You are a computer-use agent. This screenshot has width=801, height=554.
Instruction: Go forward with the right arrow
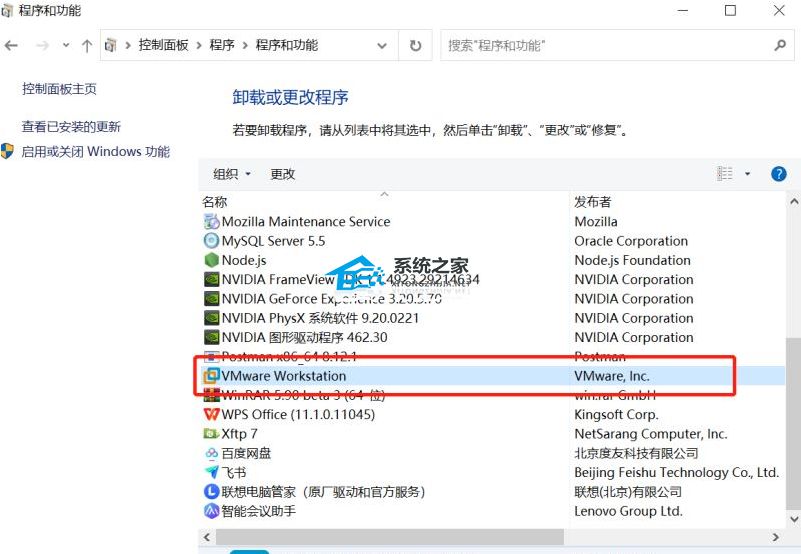(x=42, y=45)
